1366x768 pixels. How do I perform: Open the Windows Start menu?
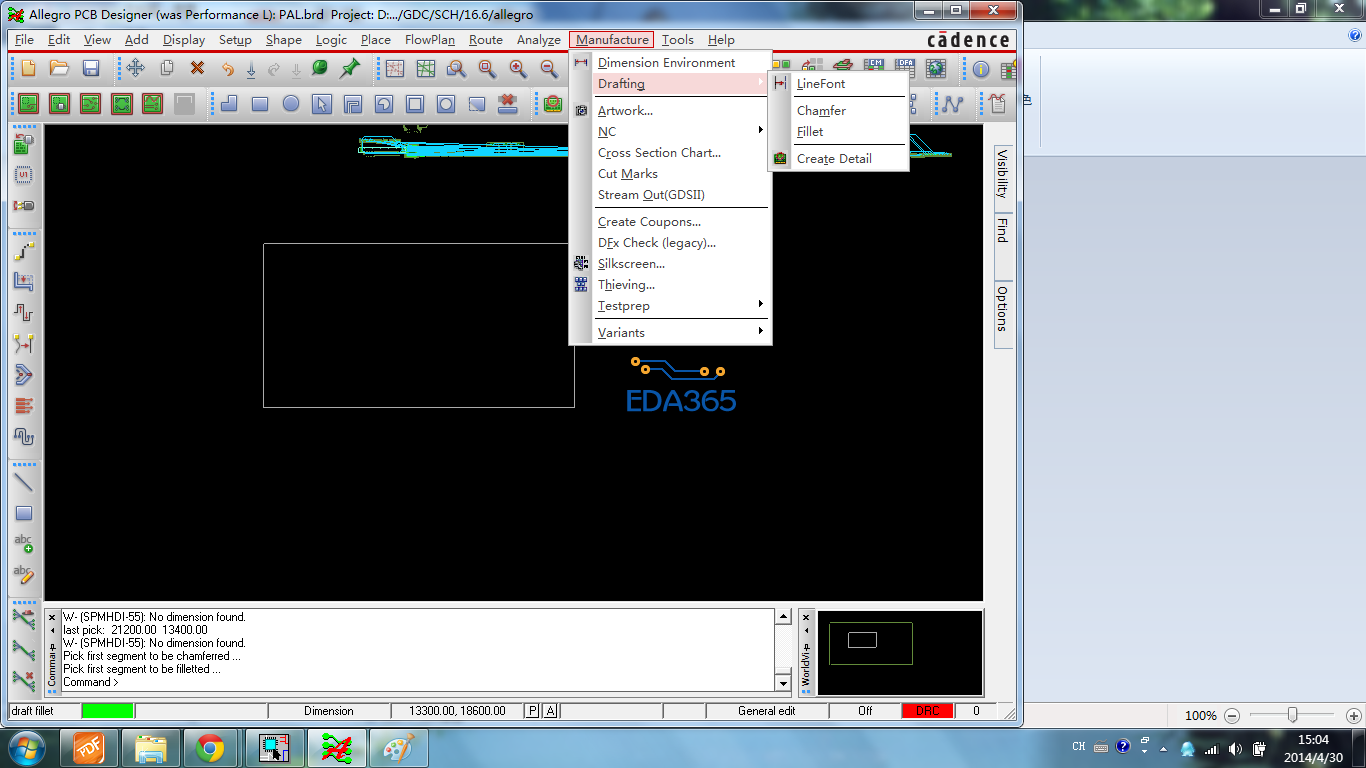pos(25,748)
